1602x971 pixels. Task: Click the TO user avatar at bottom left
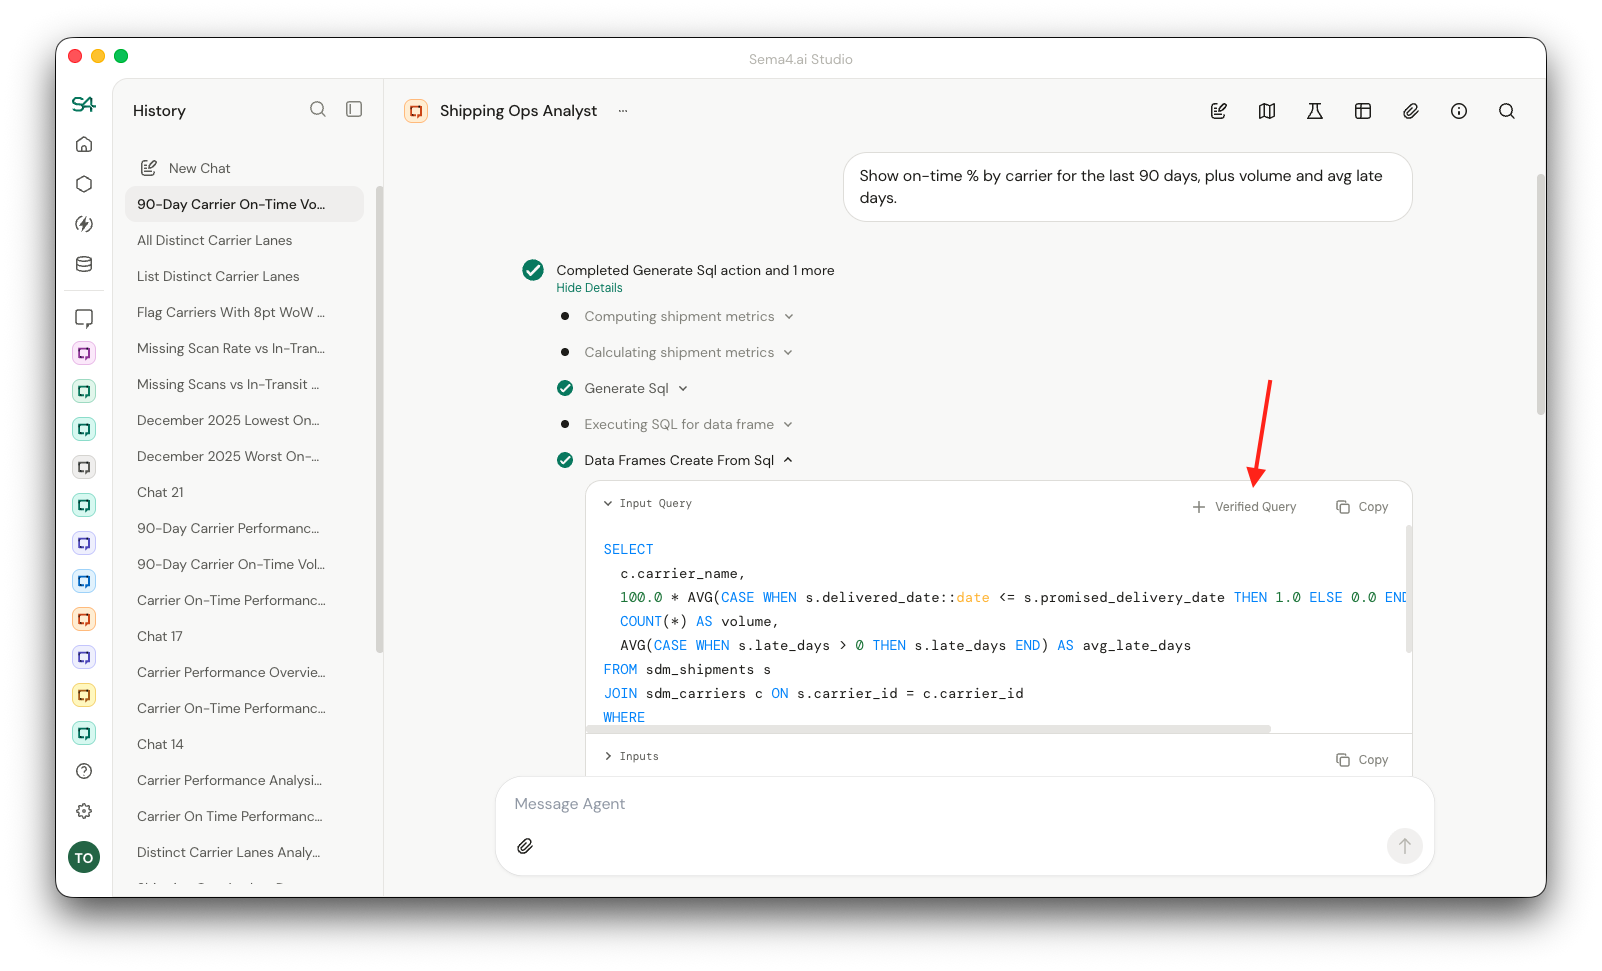click(84, 857)
